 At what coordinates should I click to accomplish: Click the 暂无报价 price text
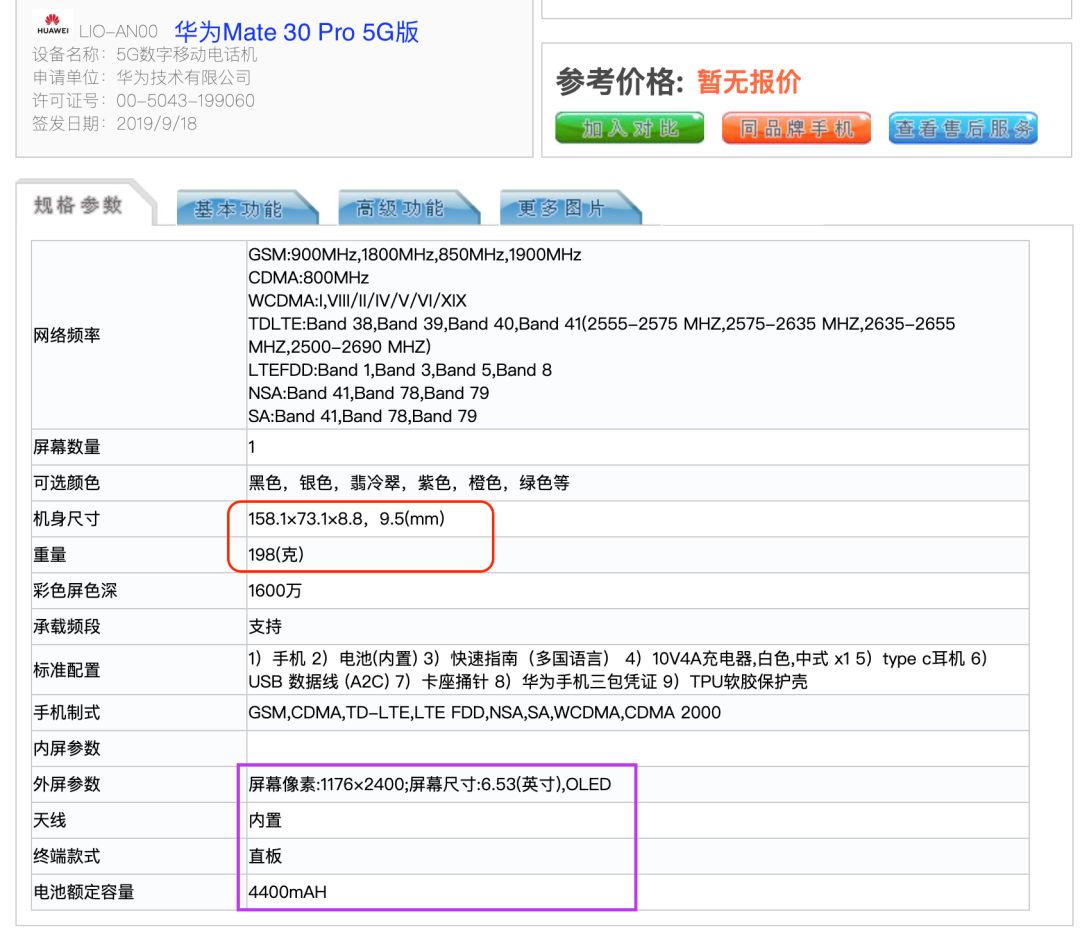point(749,82)
